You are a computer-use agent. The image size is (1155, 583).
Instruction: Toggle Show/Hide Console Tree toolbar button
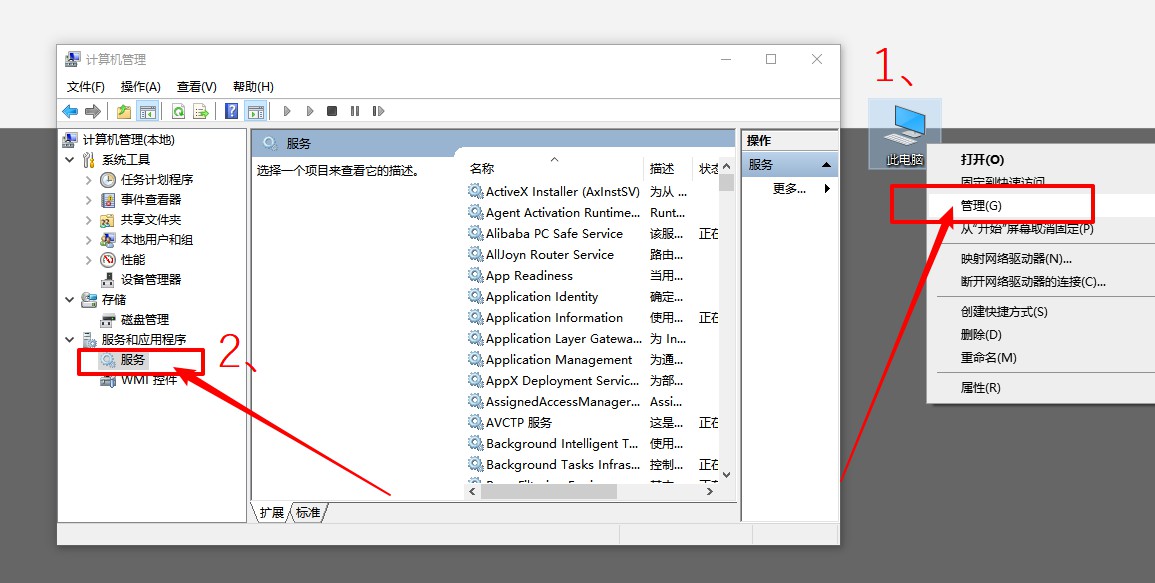147,111
